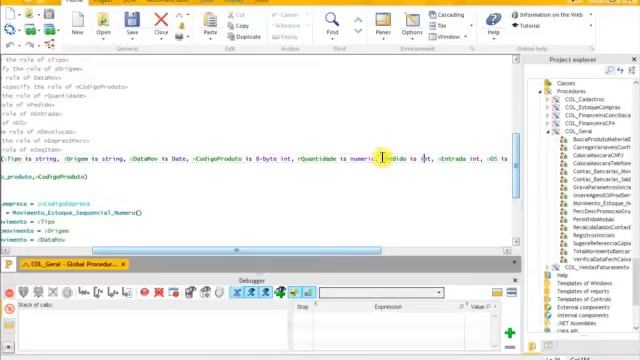Click the red stop-debug circle icon
The image size is (640, 360).
[x=9, y=293]
